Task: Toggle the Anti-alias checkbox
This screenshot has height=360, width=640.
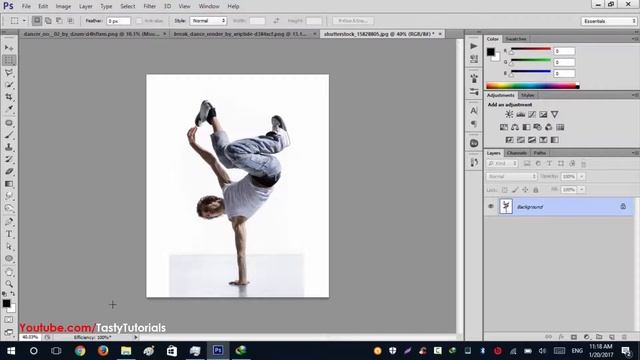Action: (139, 21)
